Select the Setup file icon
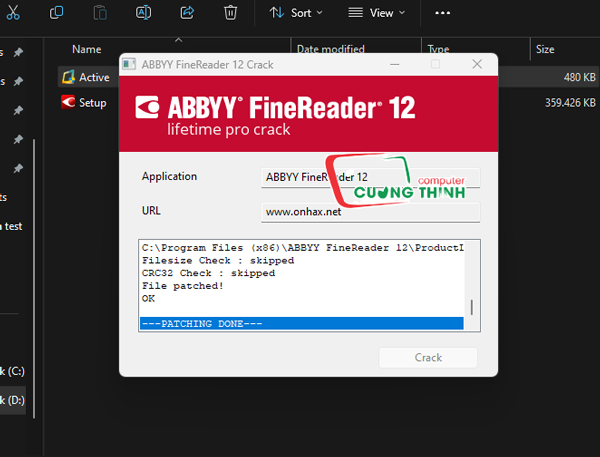The width and height of the screenshot is (600, 457). point(68,102)
